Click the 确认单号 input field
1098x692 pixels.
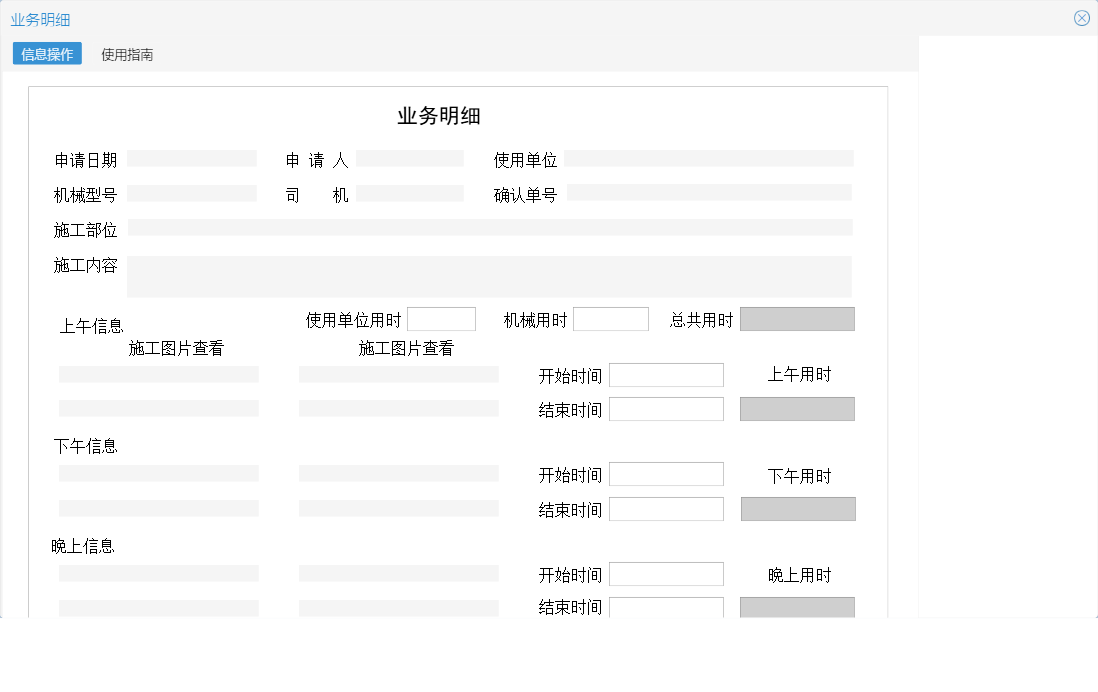click(x=710, y=193)
